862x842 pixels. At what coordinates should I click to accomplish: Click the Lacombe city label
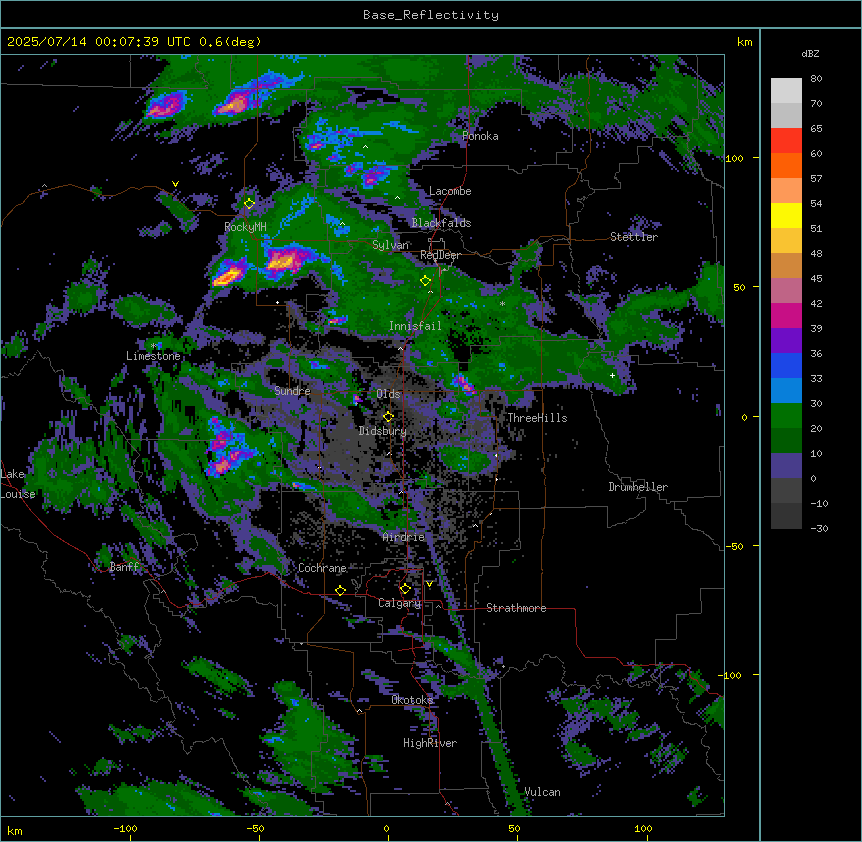click(450, 191)
